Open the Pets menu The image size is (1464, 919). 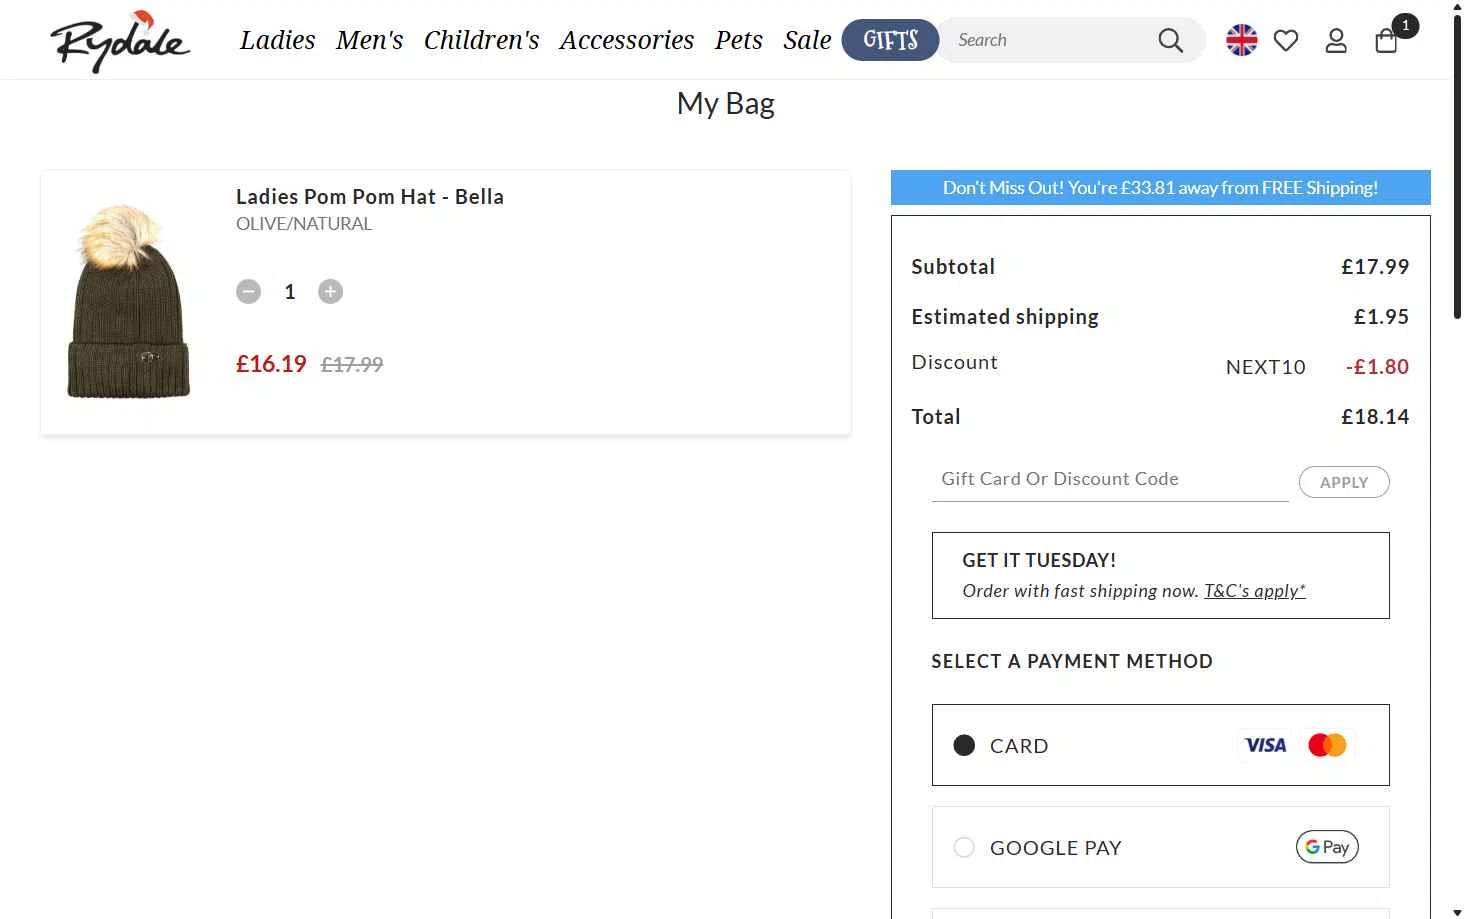coord(738,40)
